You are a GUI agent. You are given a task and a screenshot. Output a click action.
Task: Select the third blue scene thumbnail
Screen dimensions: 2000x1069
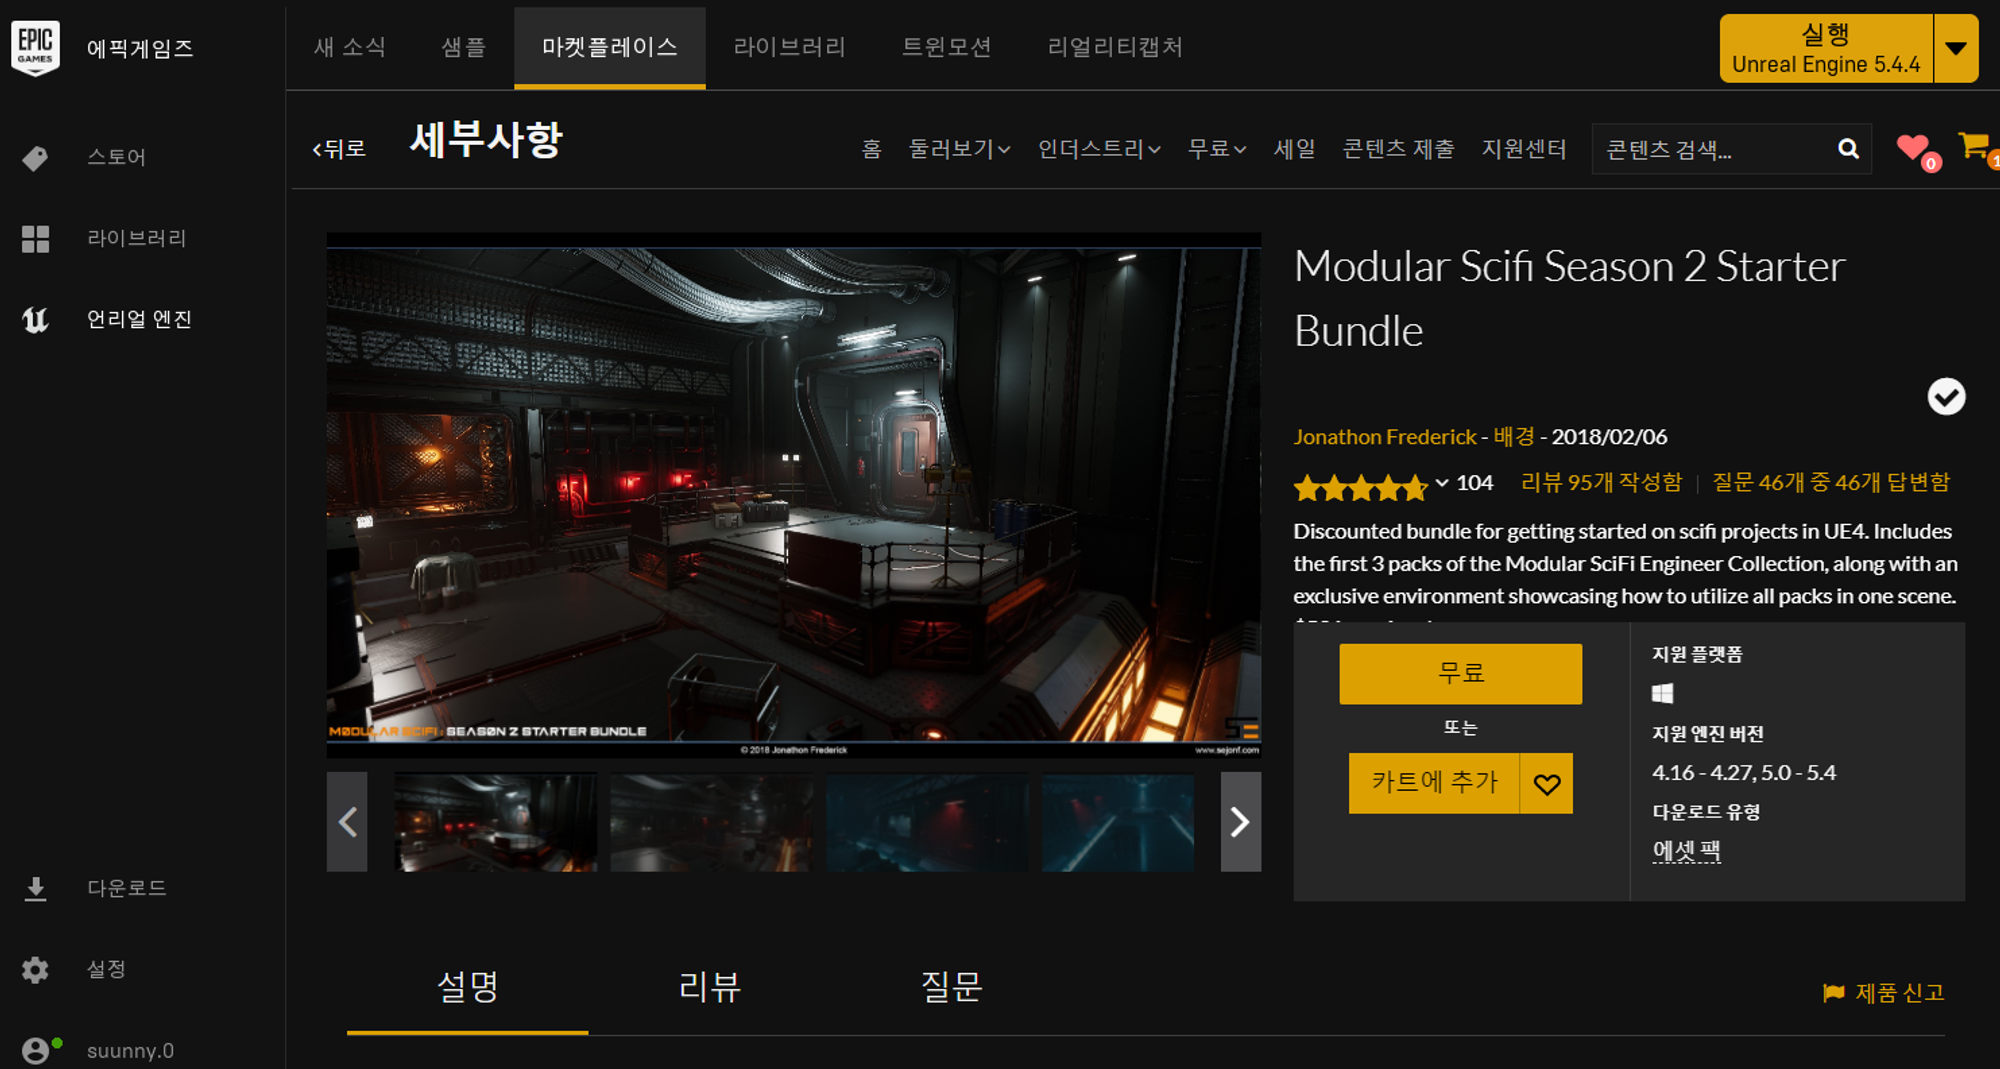(928, 822)
